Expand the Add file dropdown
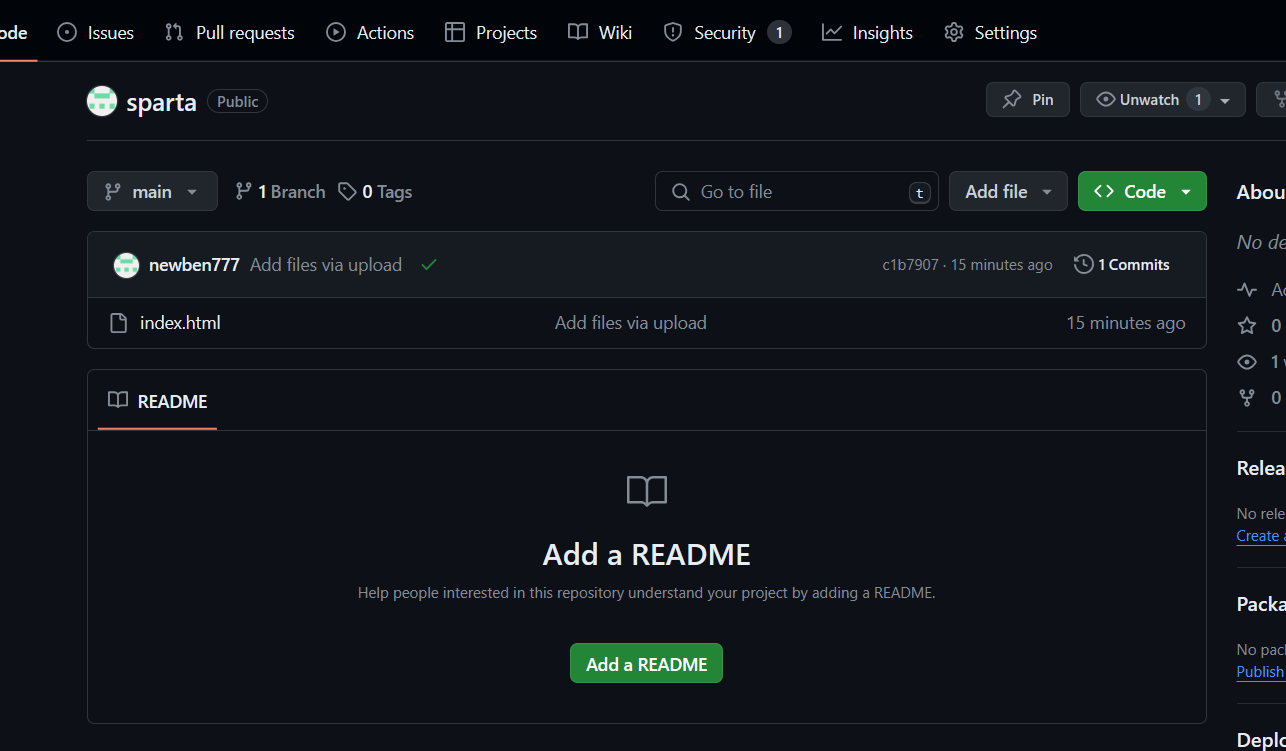Viewport: 1286px width, 751px height. (1008, 191)
